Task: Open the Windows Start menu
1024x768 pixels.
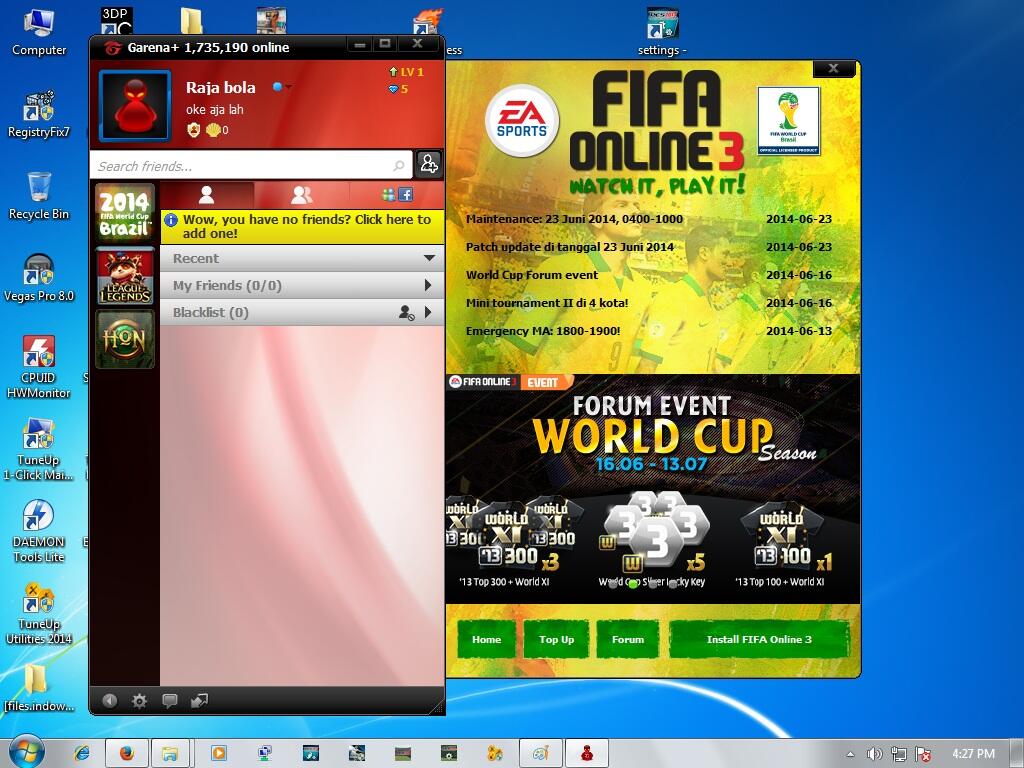Action: (26, 752)
